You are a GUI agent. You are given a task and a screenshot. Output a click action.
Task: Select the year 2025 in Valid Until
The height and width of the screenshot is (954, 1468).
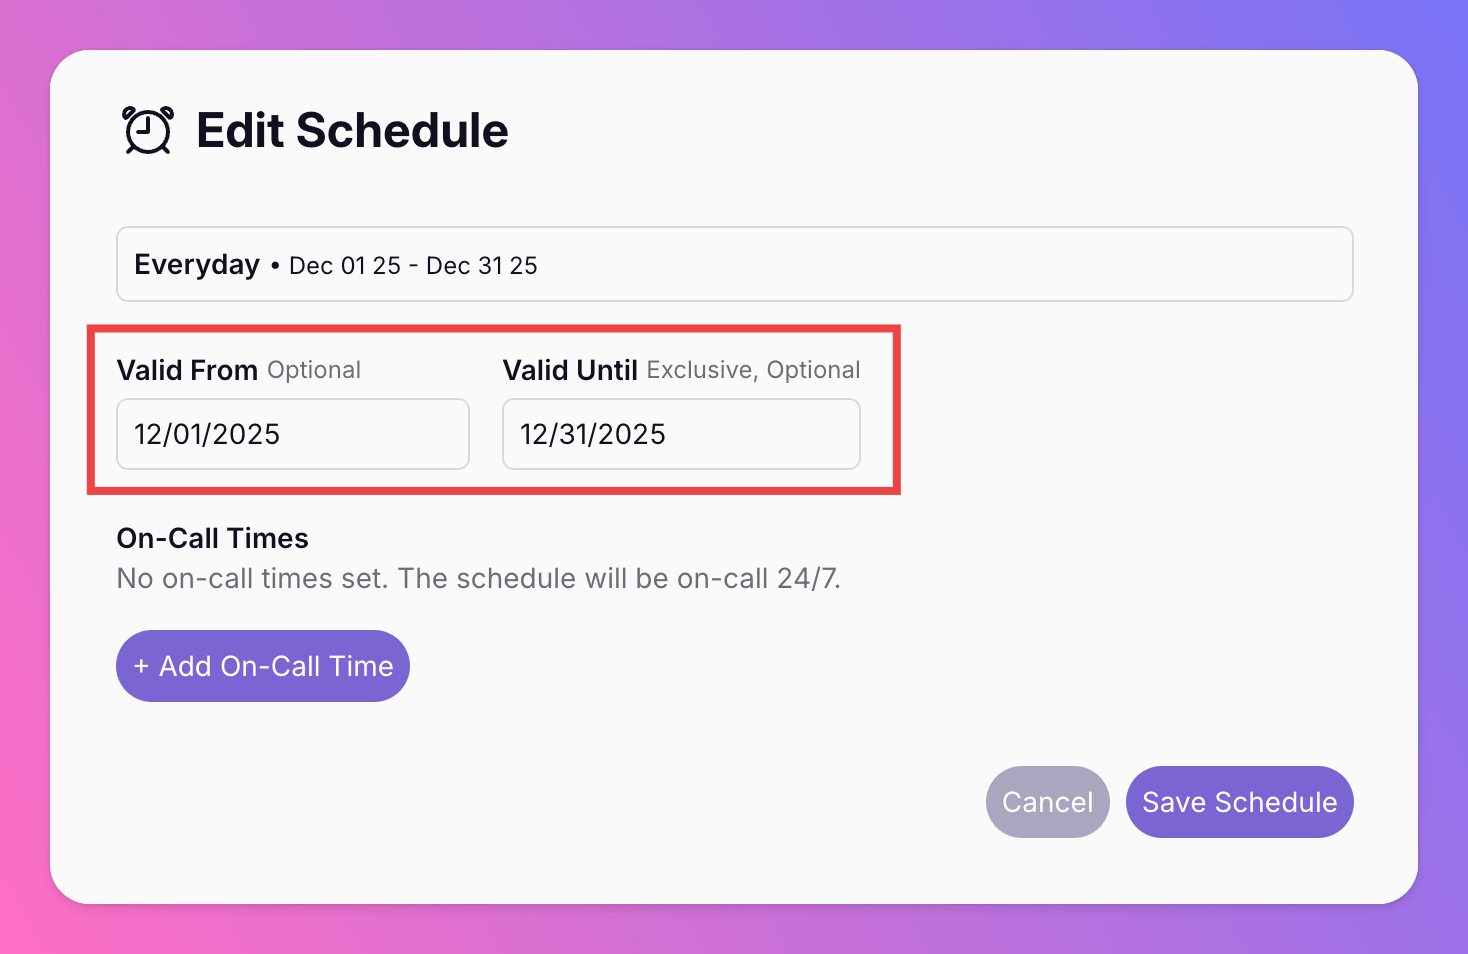pyautogui.click(x=631, y=434)
